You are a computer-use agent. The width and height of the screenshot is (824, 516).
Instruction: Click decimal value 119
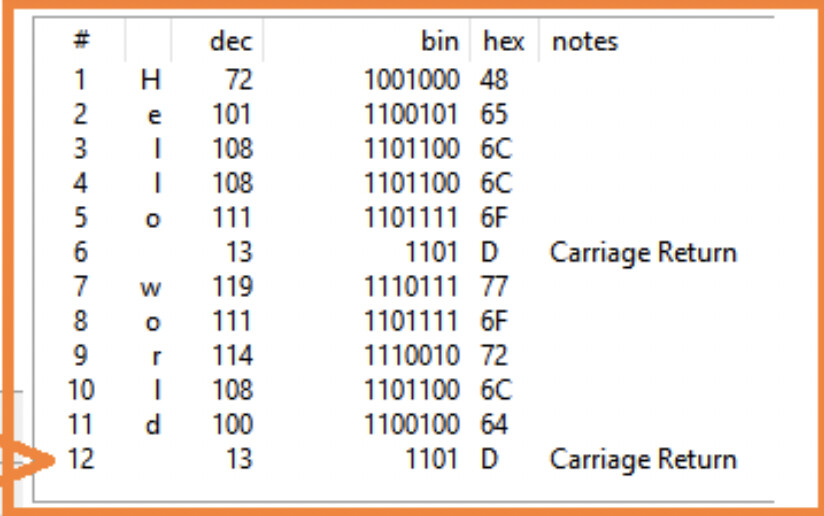232,288
